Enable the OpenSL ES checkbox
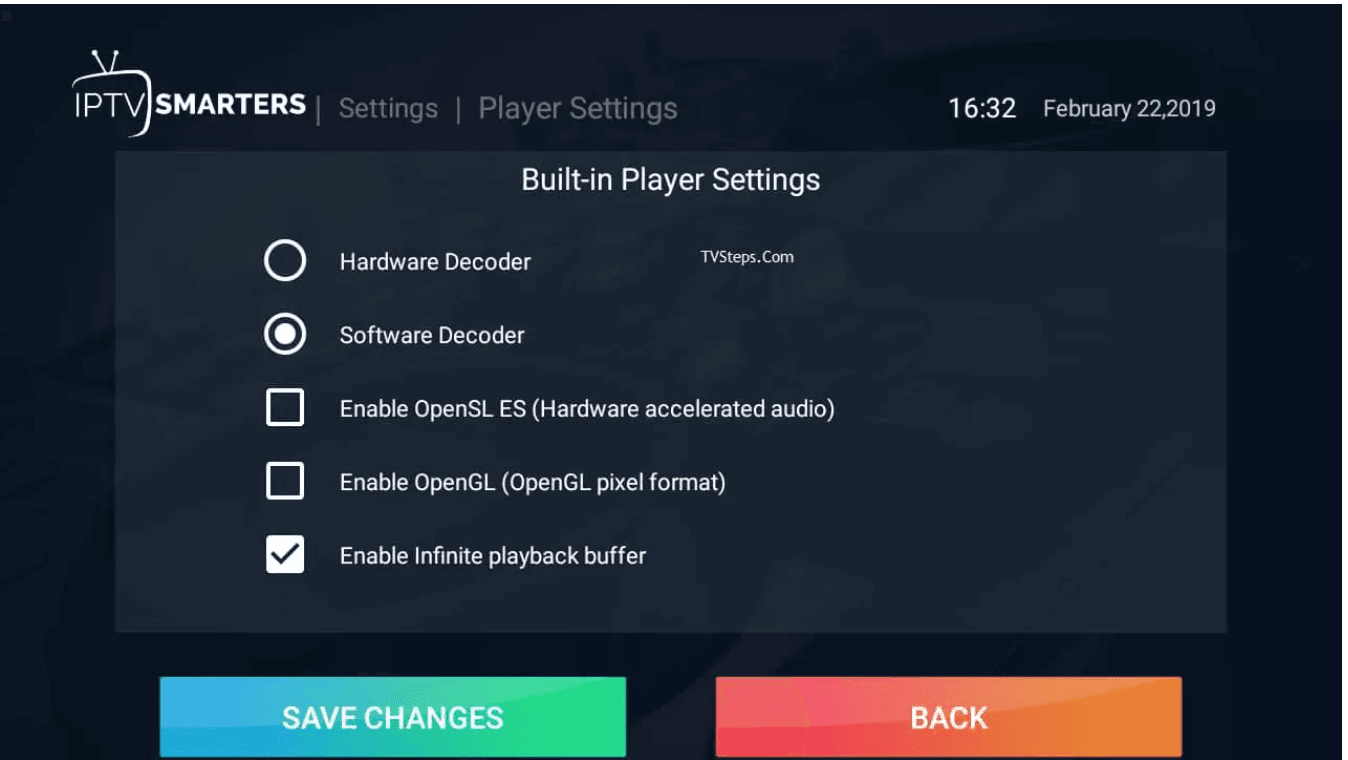Image resolution: width=1348 pixels, height=760 pixels. pos(285,408)
